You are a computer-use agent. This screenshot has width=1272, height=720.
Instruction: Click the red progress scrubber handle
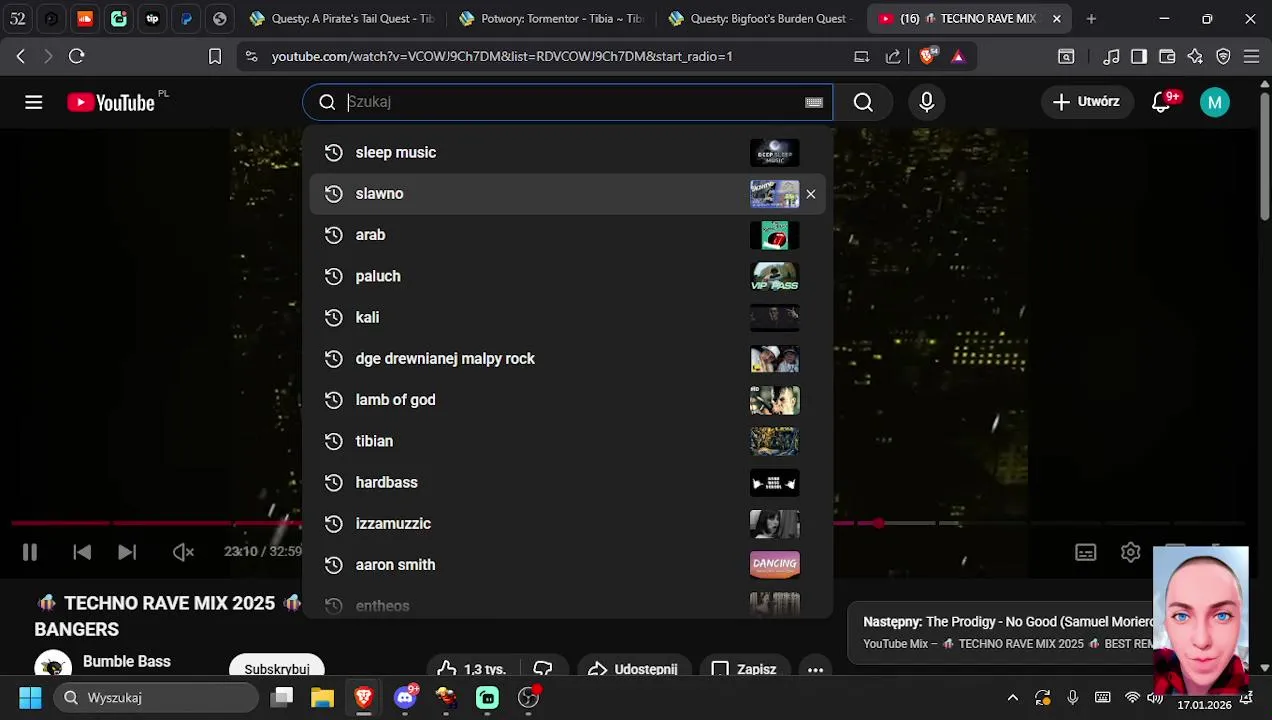click(x=878, y=523)
